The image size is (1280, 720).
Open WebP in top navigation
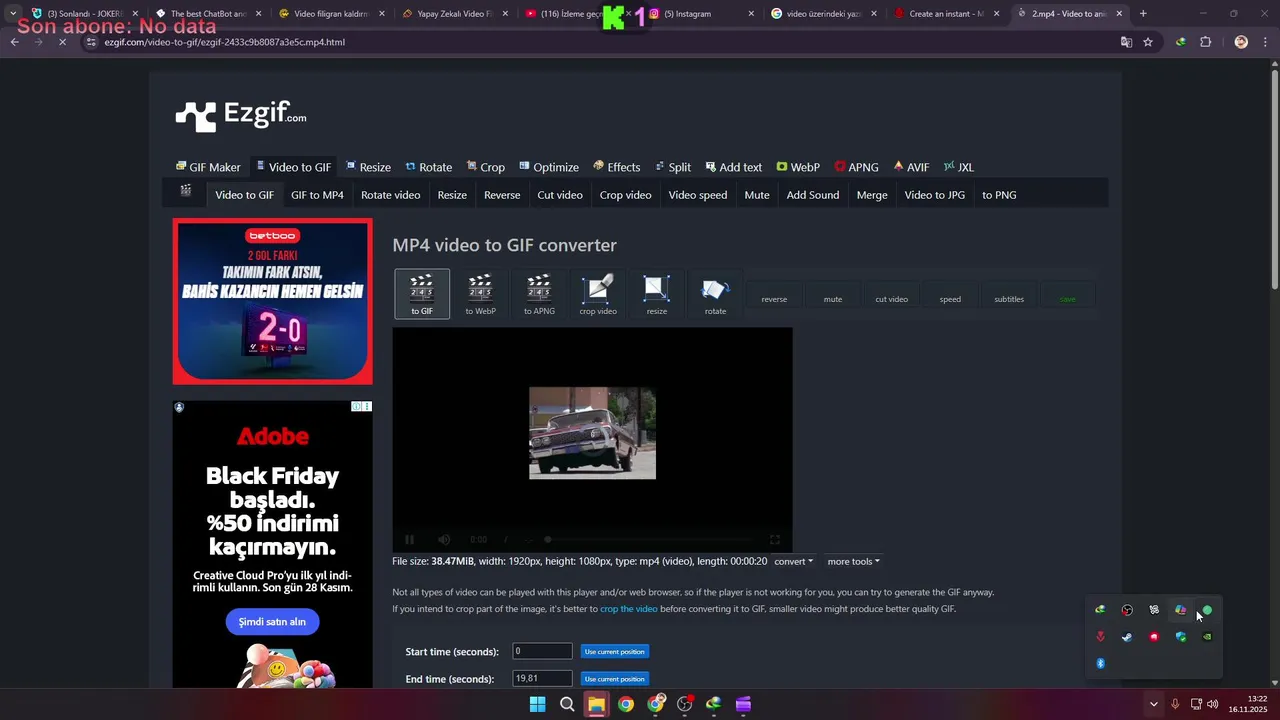click(798, 167)
